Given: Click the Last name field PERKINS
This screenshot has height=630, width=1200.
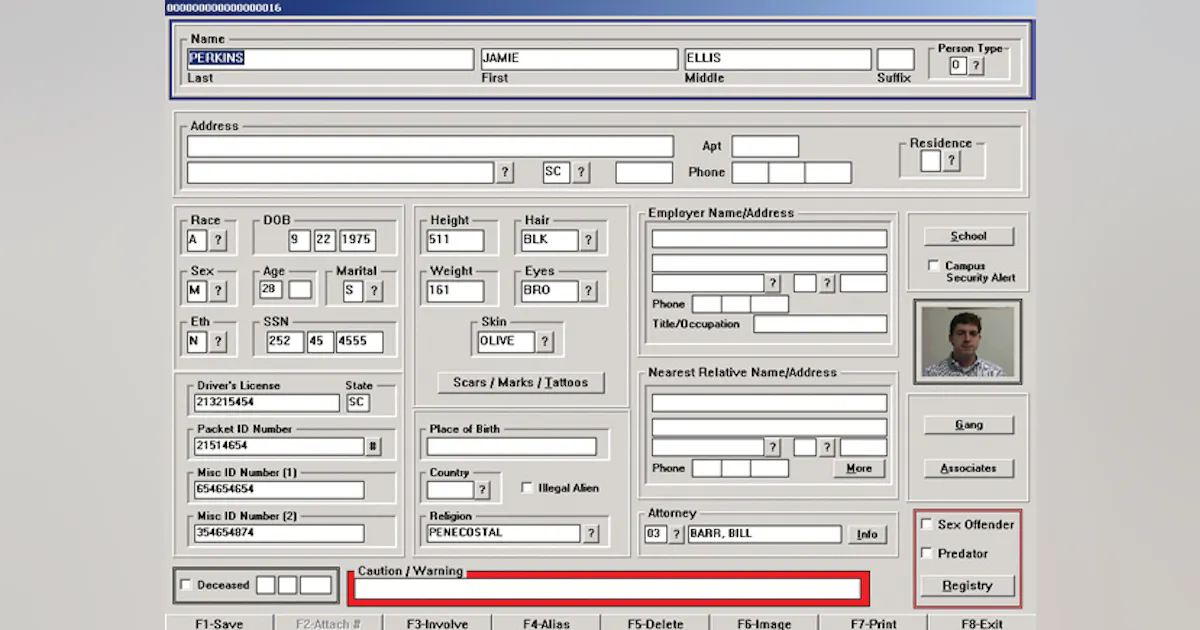Looking at the screenshot, I should pos(330,59).
